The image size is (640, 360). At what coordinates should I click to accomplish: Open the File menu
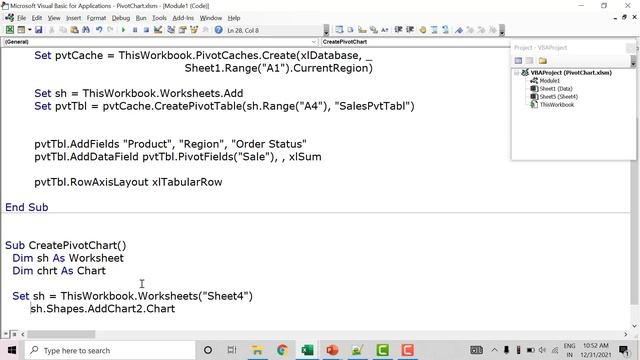(22, 18)
